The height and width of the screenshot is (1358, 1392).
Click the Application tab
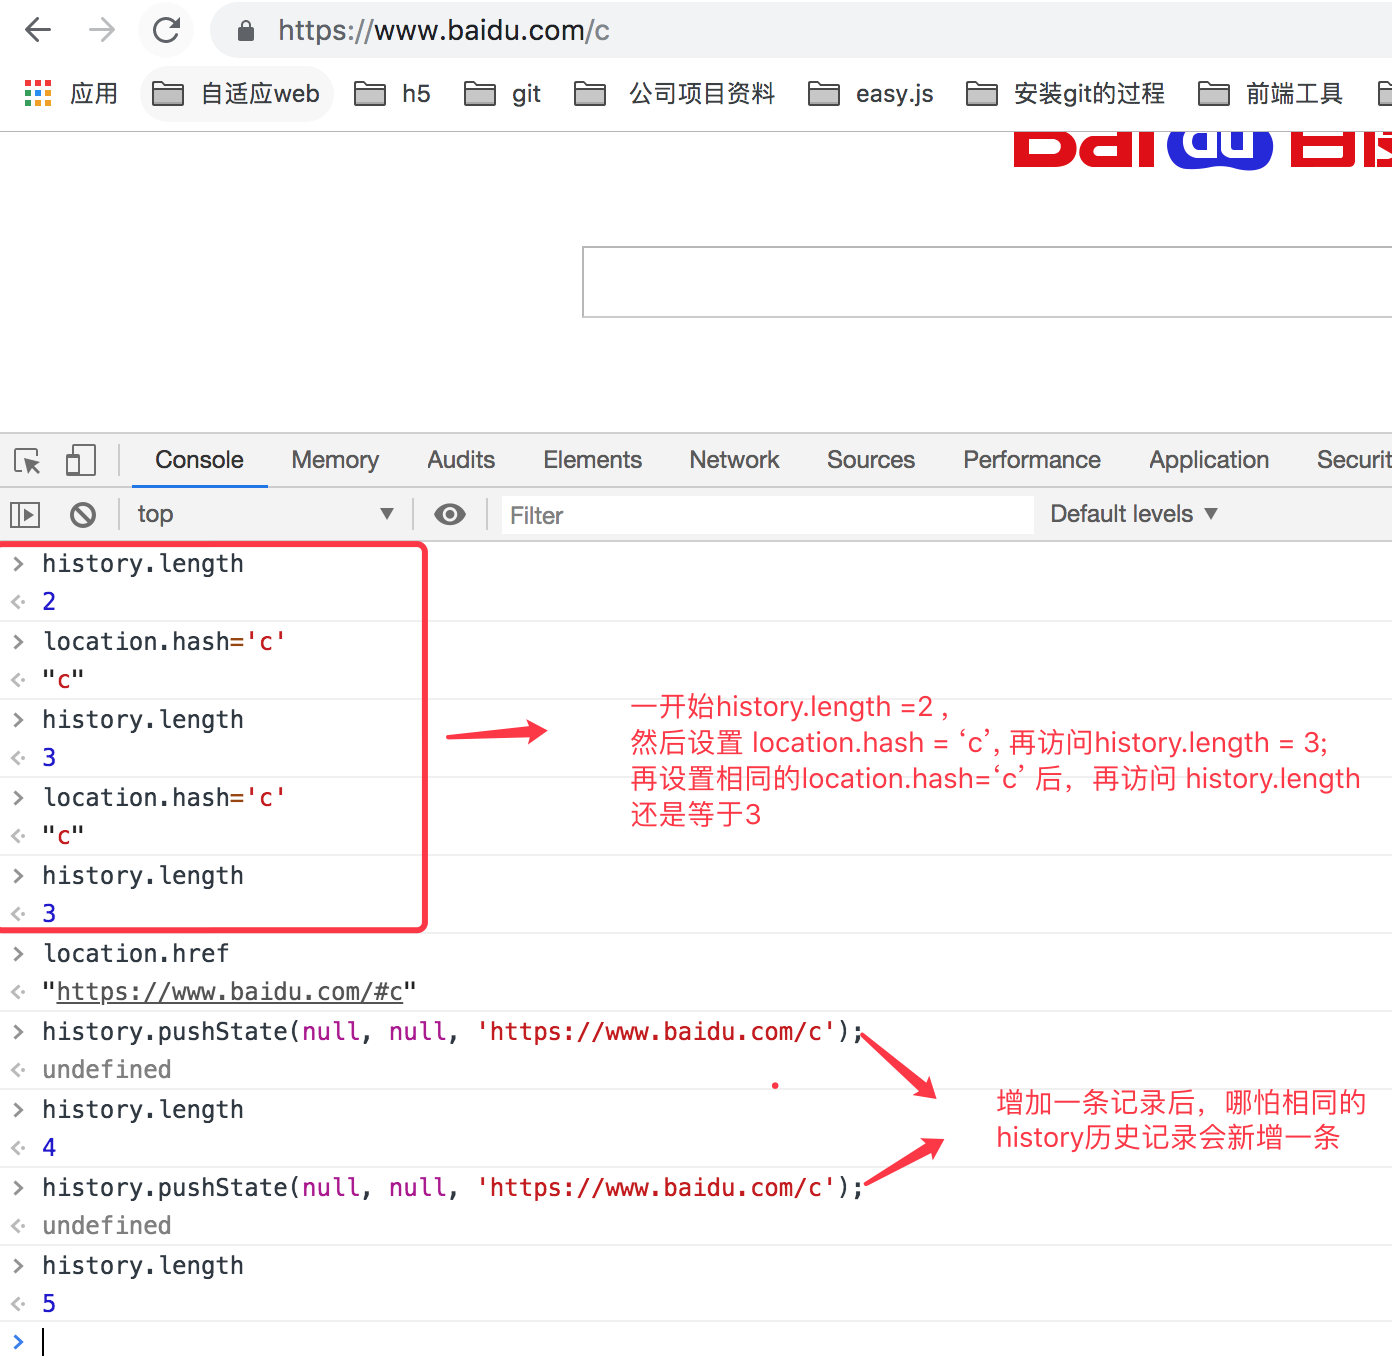coord(1208,460)
